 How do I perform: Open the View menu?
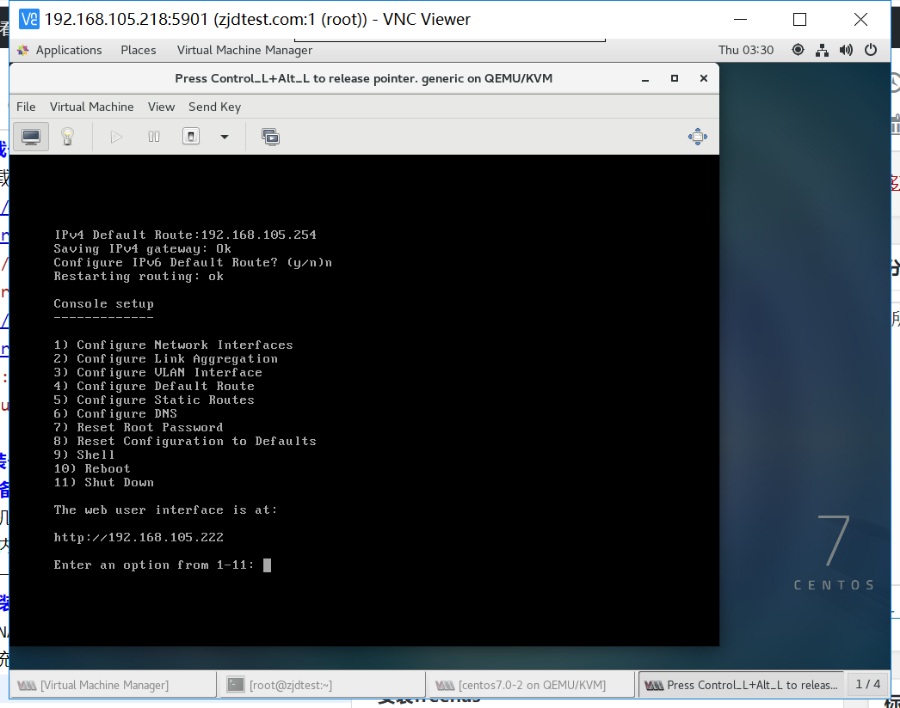pos(161,107)
